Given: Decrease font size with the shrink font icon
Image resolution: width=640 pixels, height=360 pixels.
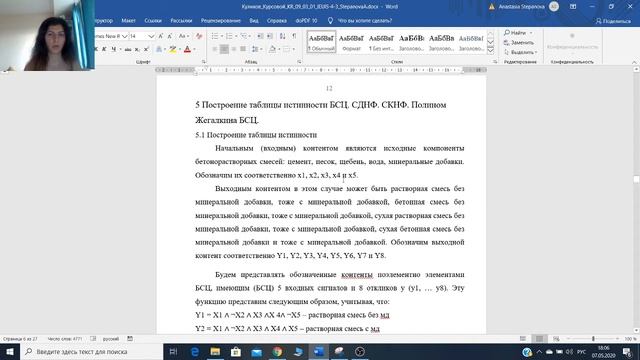Looking at the screenshot, I should 170,36.
